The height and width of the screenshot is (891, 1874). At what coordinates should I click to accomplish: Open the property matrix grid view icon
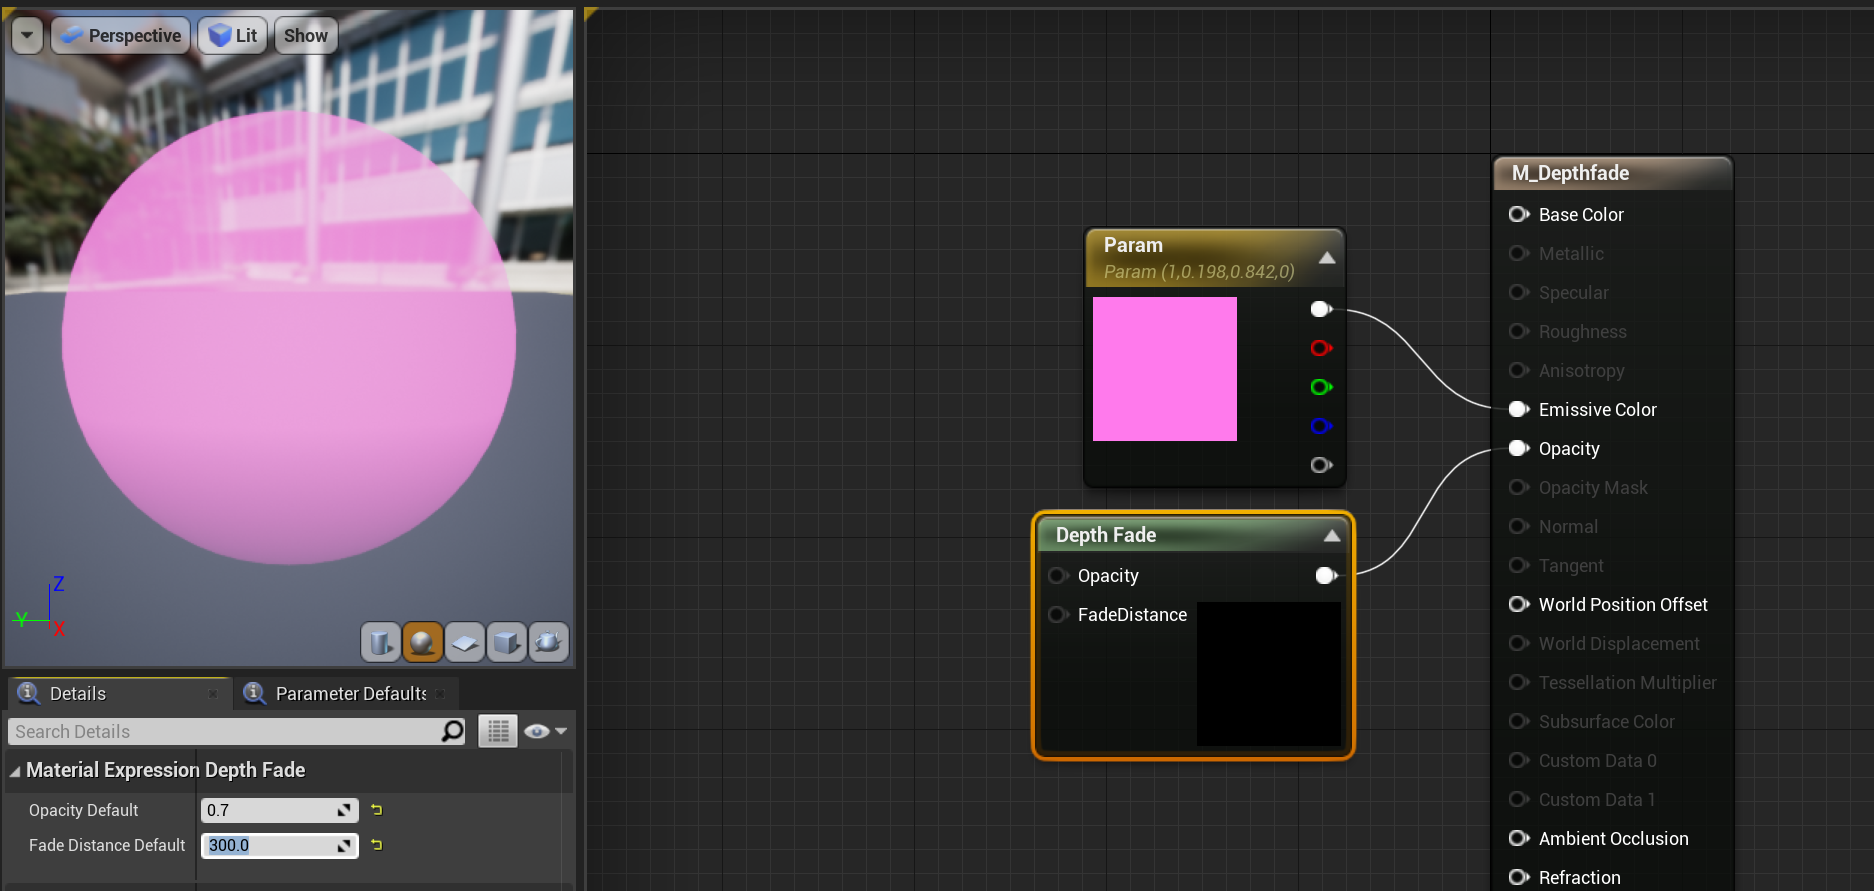coord(498,731)
